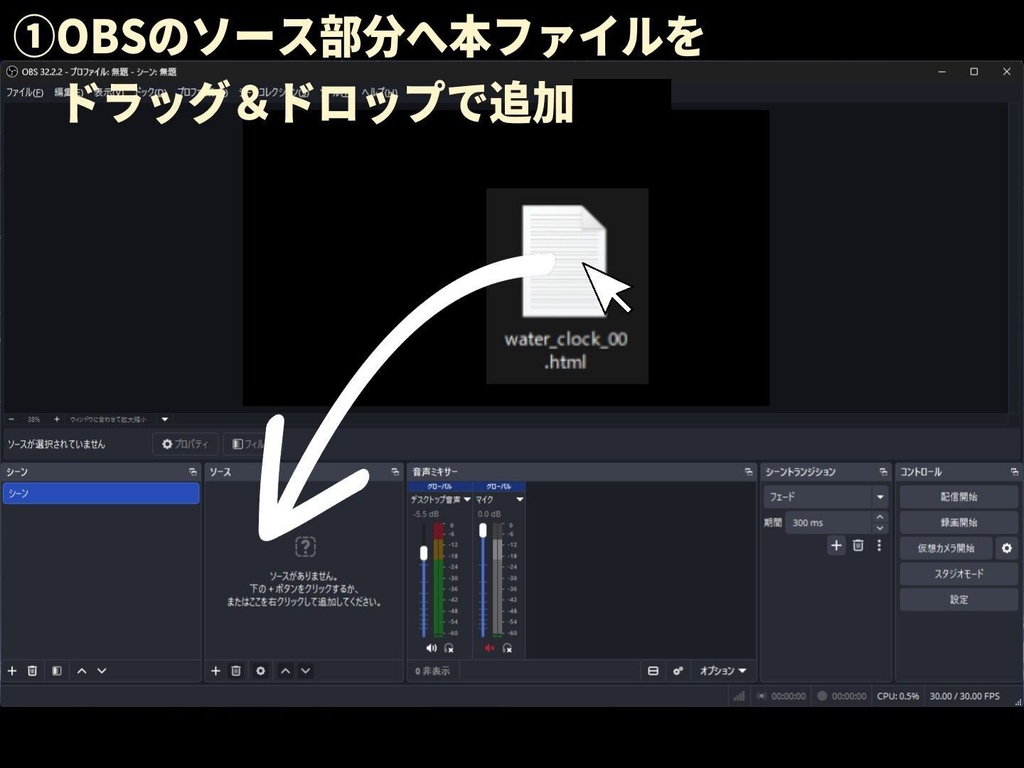Image resolution: width=1024 pixels, height=768 pixels.
Task: Move scene down with the down arrow
Action: coord(102,671)
